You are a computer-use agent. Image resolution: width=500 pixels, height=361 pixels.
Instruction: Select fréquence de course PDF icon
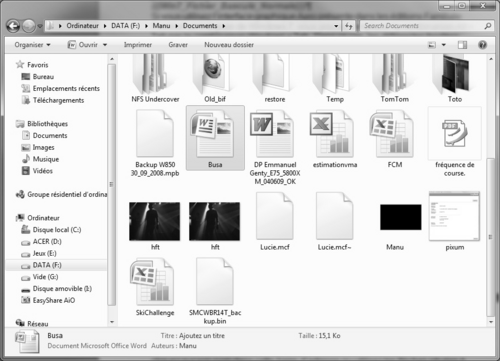click(x=455, y=133)
